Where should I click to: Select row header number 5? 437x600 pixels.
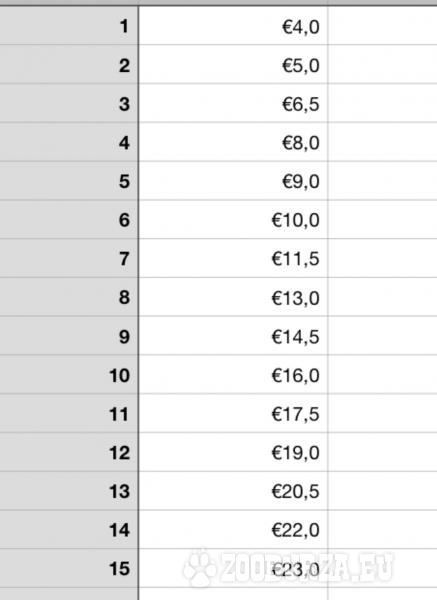coord(69,181)
